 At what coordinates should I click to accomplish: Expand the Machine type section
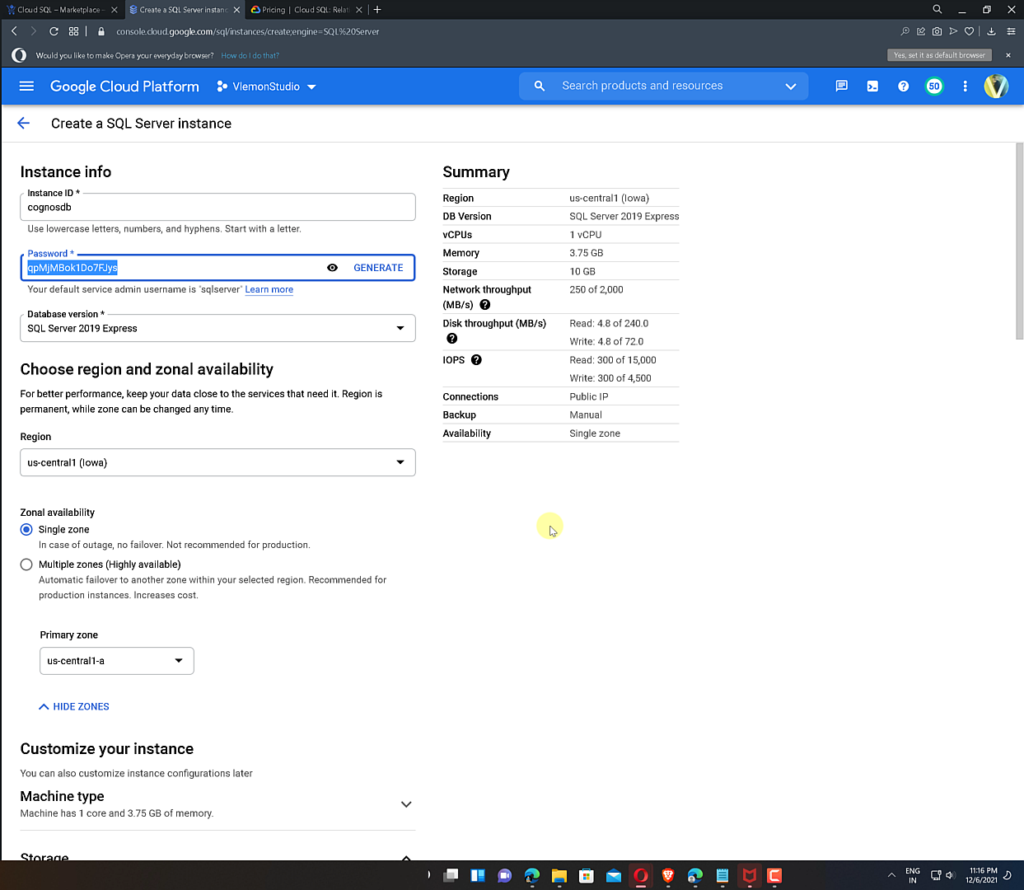[x=406, y=803]
